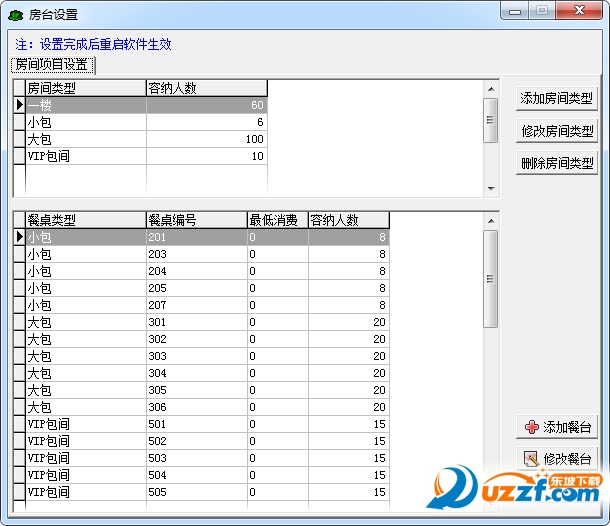This screenshot has height=526, width=610.
Task: Click the 餐桌编号 column header
Action: click(x=197, y=220)
